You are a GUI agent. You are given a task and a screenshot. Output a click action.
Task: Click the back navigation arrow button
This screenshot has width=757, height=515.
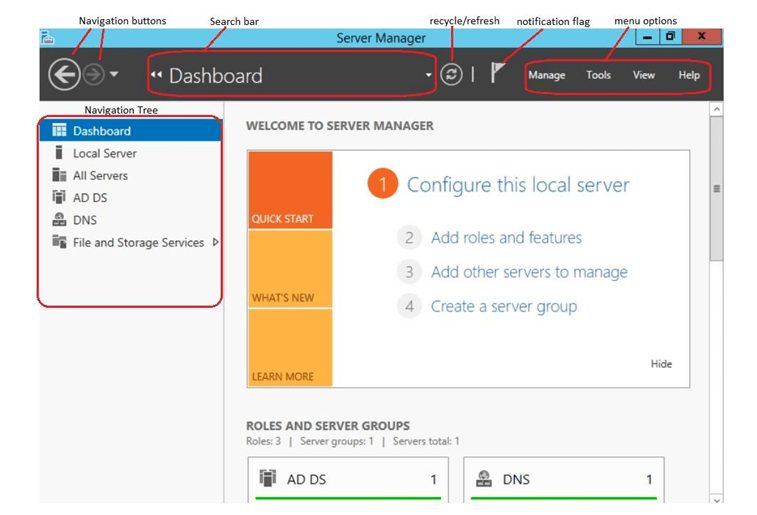pyautogui.click(x=64, y=74)
